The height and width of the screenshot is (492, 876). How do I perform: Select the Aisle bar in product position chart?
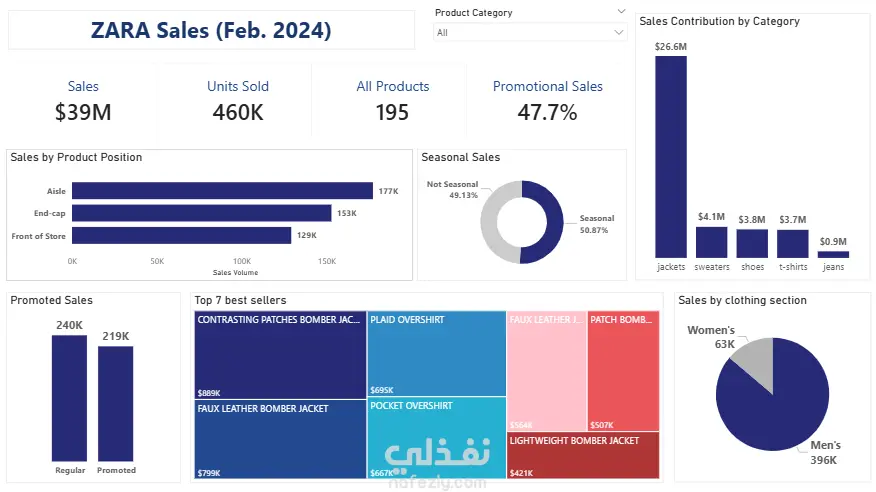point(221,191)
